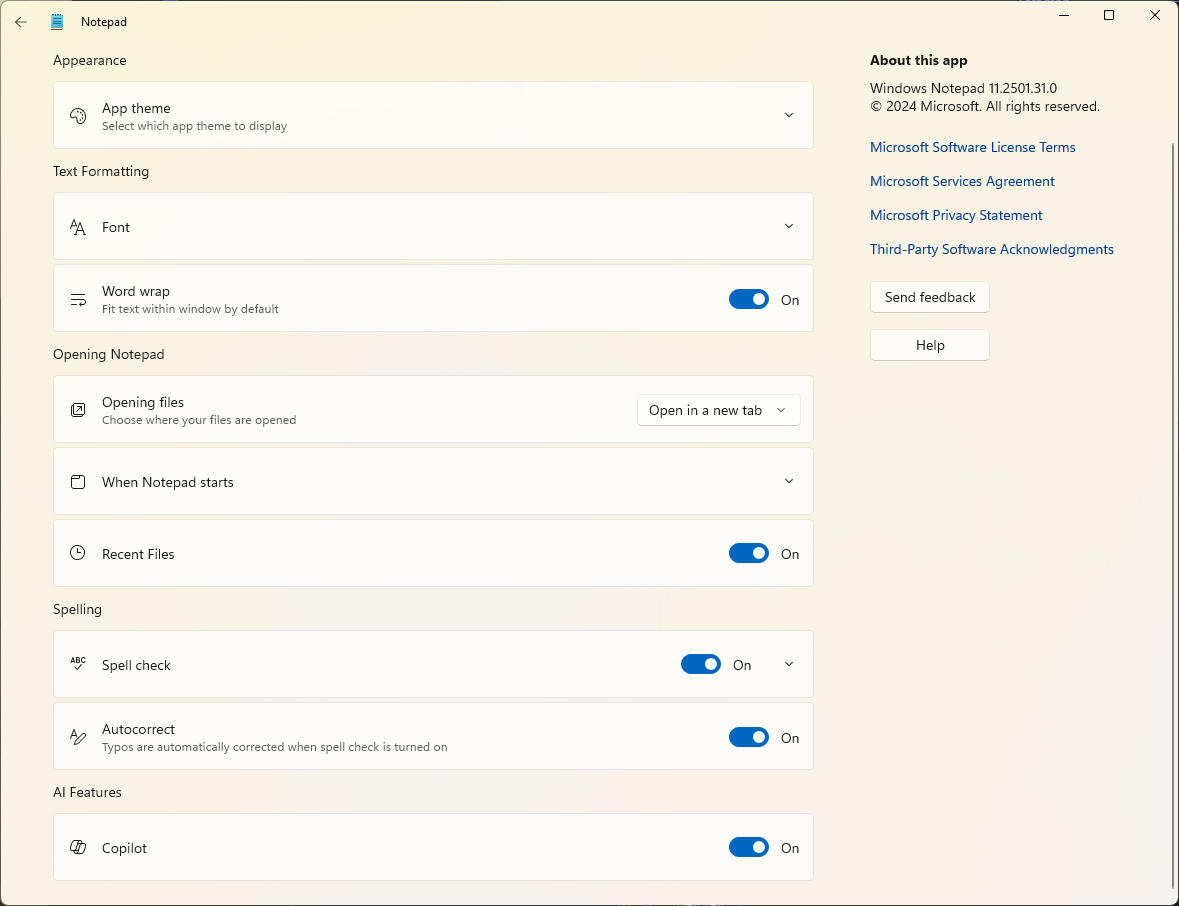Click the App theme palette icon
The image size is (1179, 906).
point(77,116)
